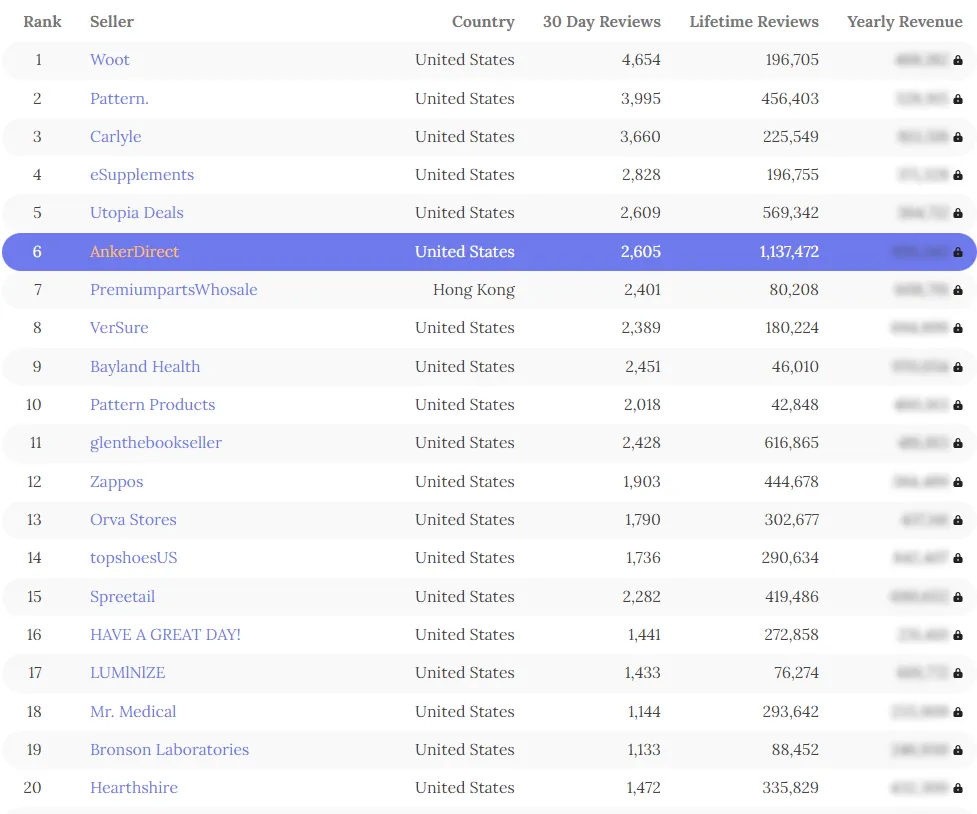Click the lock icon in the Hearthshire row
977x814 pixels.
(958, 788)
